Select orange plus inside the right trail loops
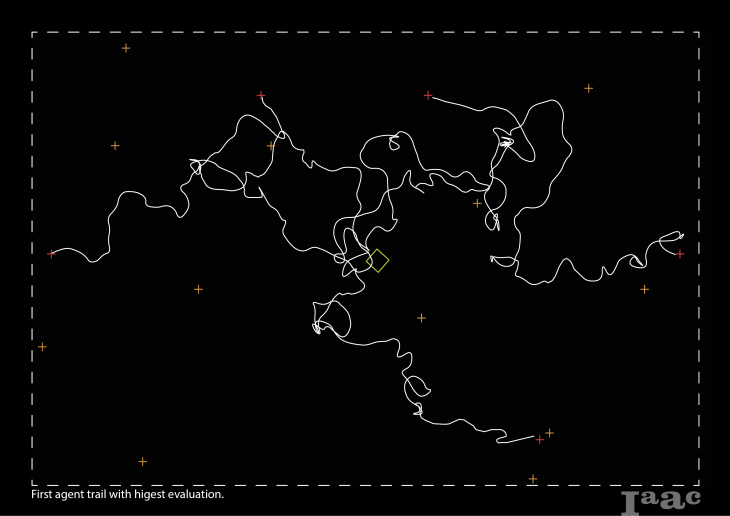The image size is (730, 516). click(477, 203)
